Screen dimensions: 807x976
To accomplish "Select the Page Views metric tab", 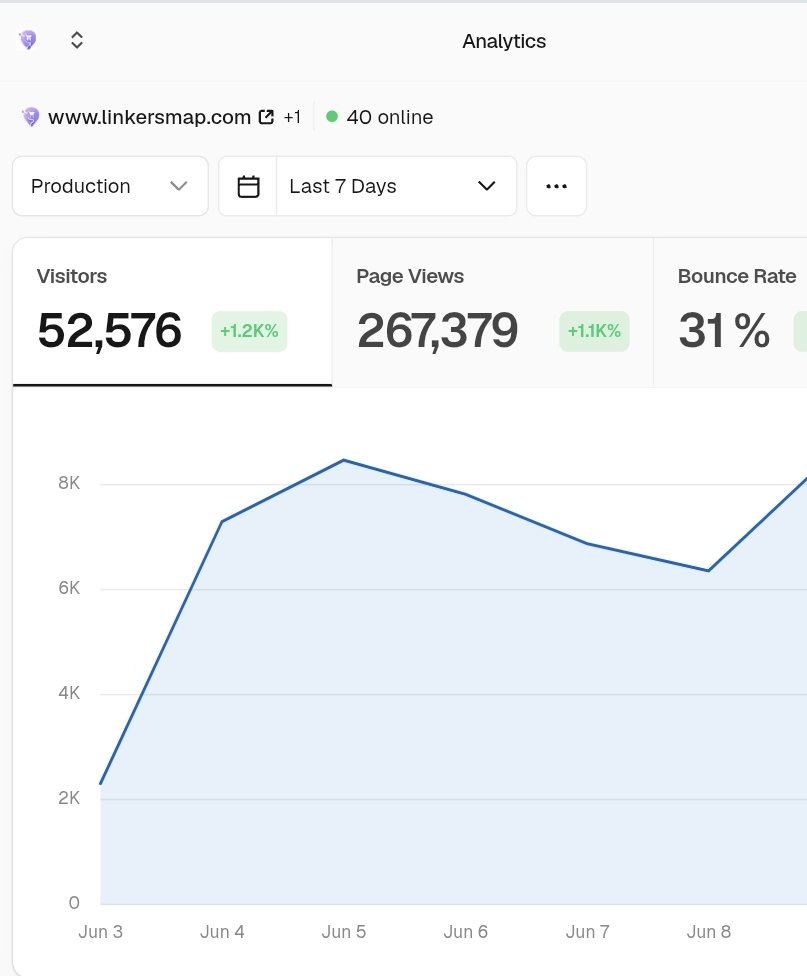I will (x=493, y=312).
